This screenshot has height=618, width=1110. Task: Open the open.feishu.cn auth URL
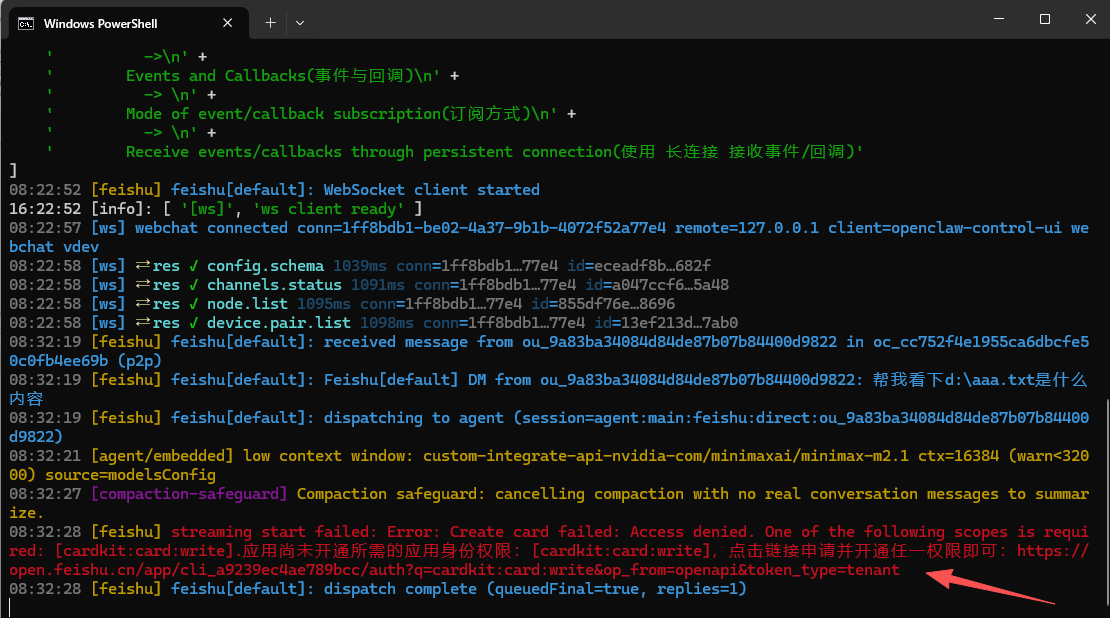454,571
